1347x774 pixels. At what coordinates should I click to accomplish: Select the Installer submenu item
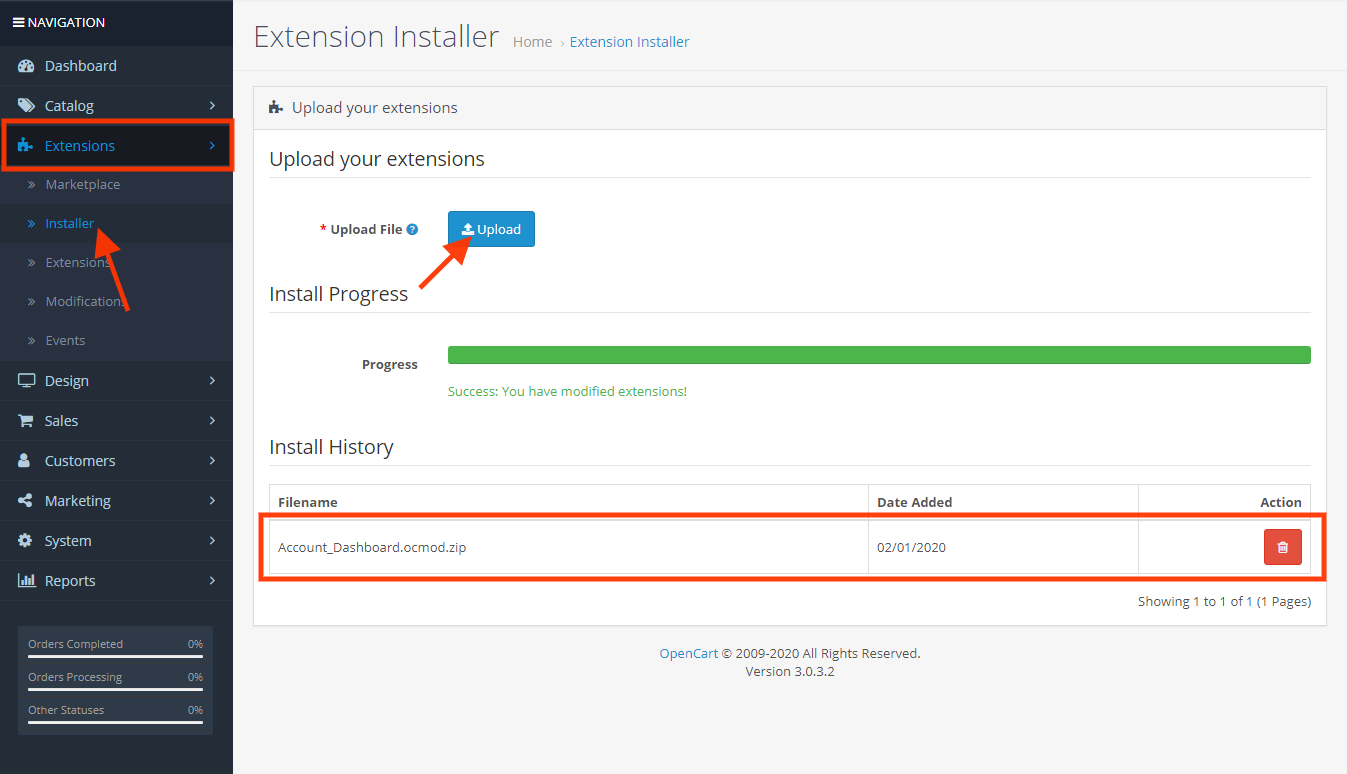(x=116, y=224)
